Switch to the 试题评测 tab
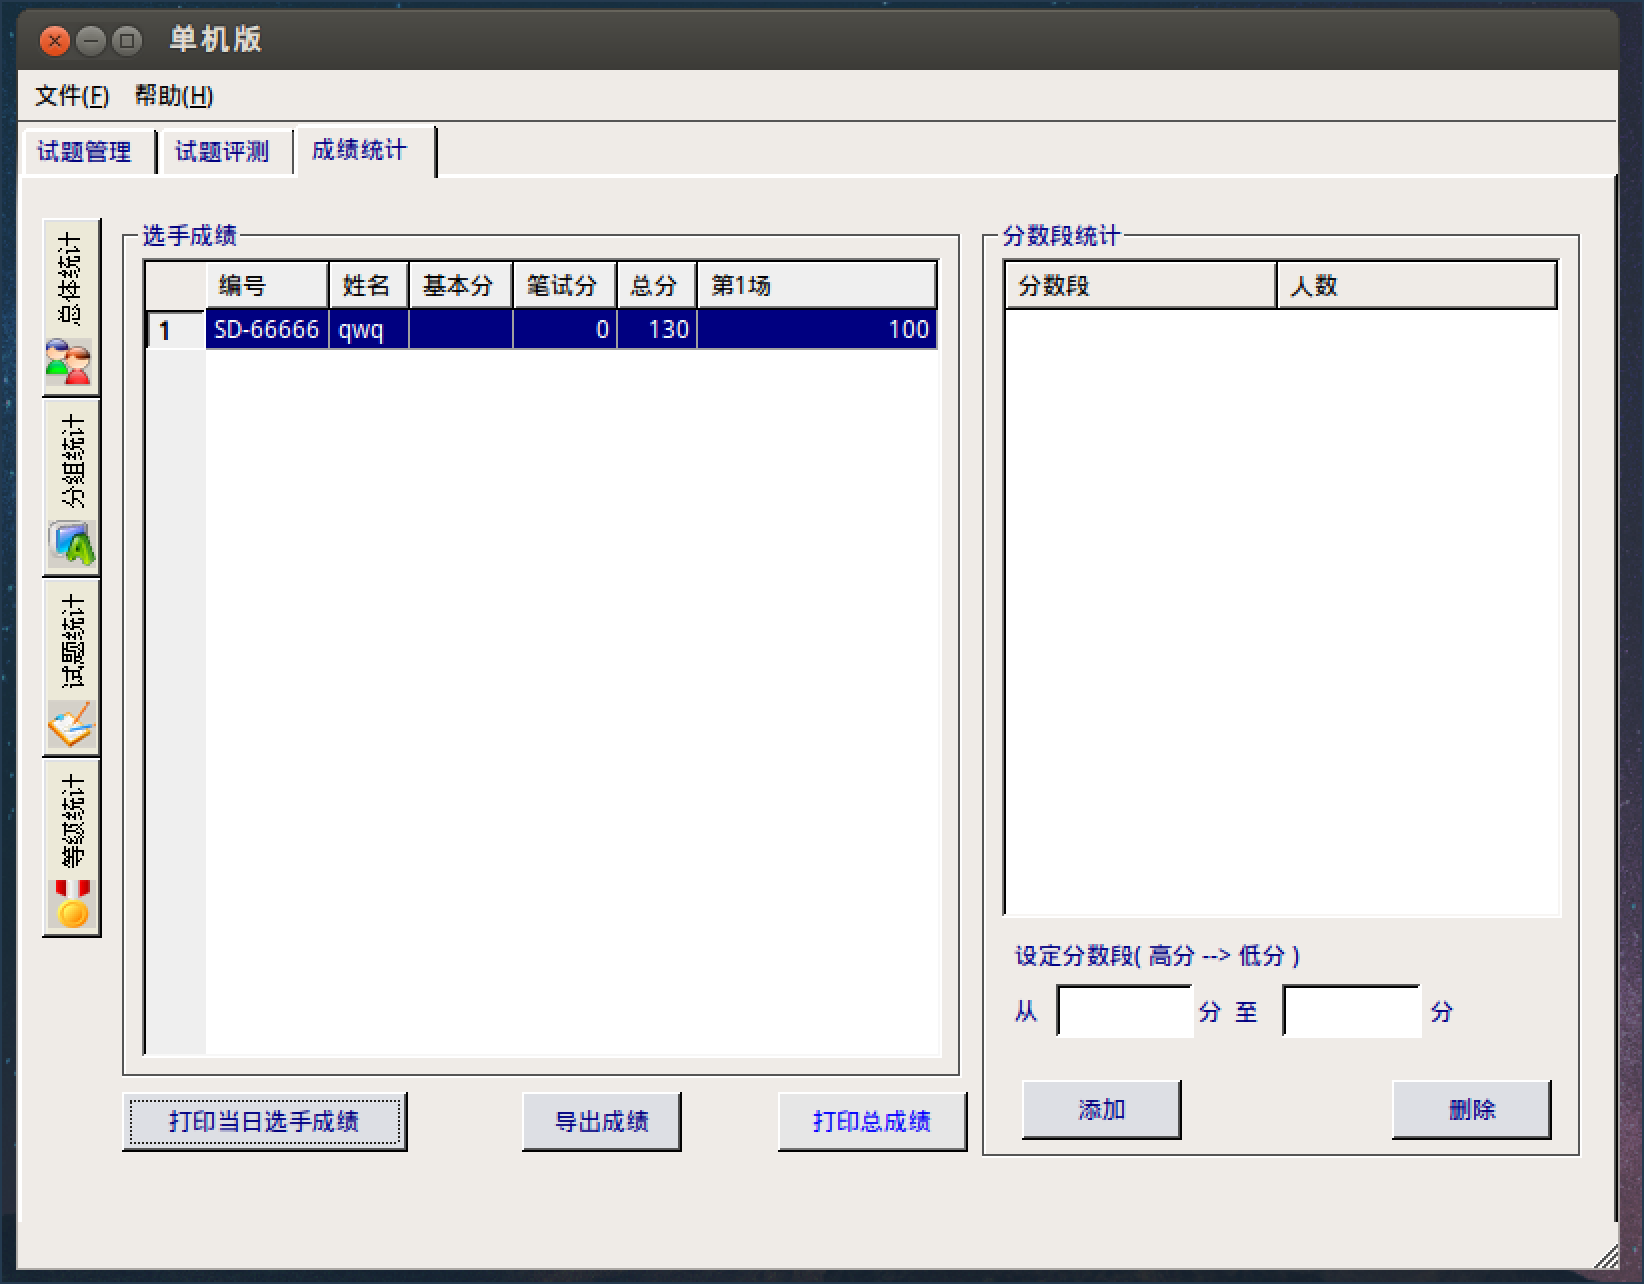Screen dimensions: 1644x1284 tap(222, 152)
